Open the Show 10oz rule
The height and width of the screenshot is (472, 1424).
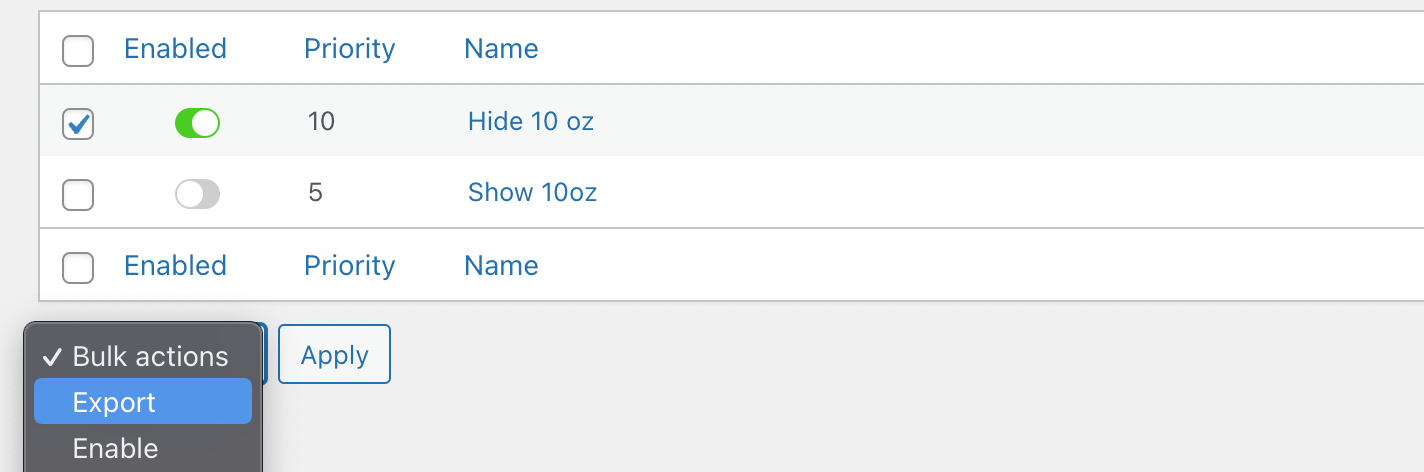pos(532,193)
